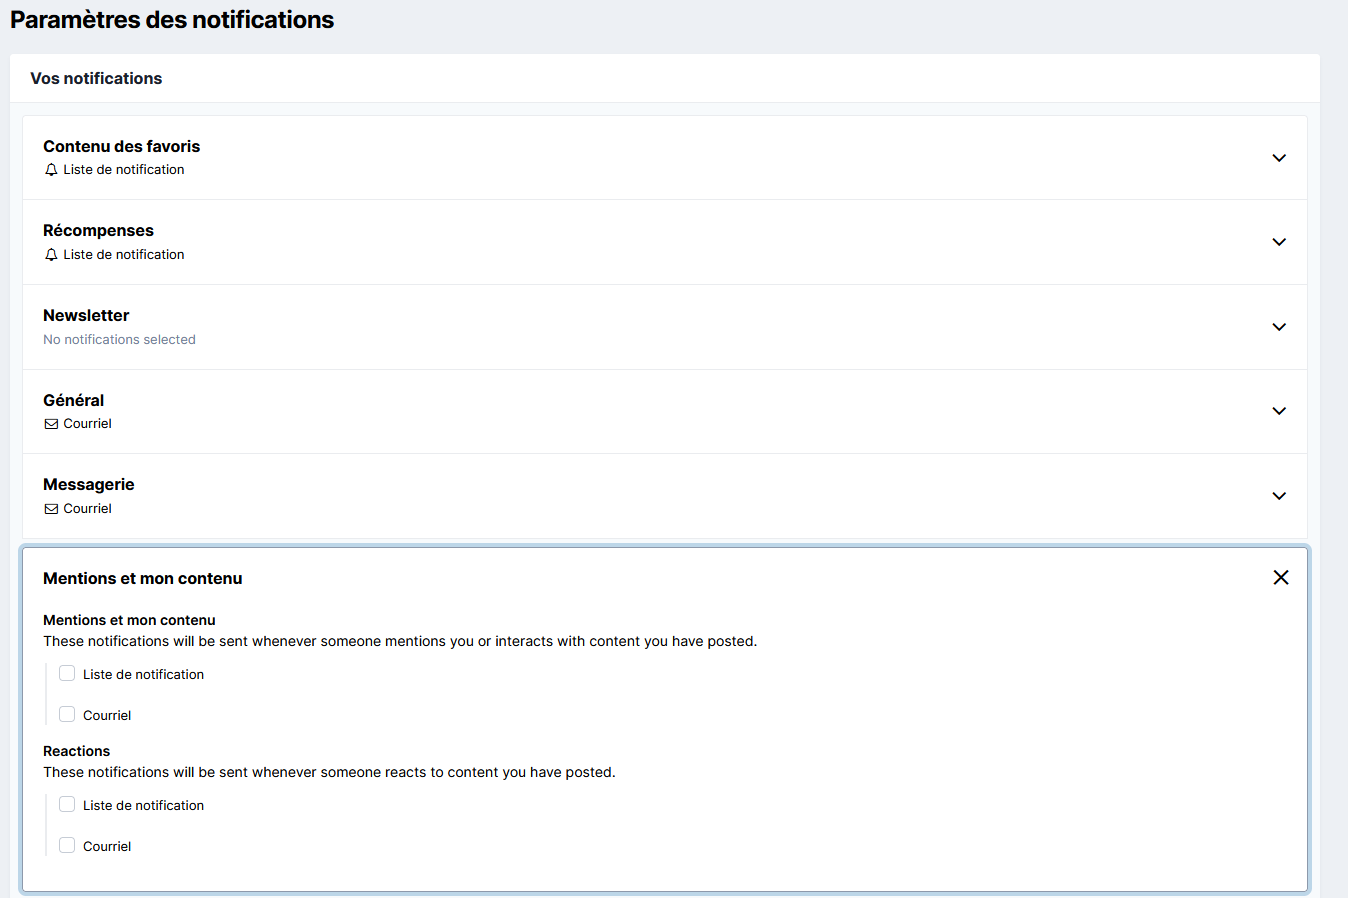Image resolution: width=1348 pixels, height=918 pixels.
Task: Expand the Général section chevron
Action: (1278, 411)
